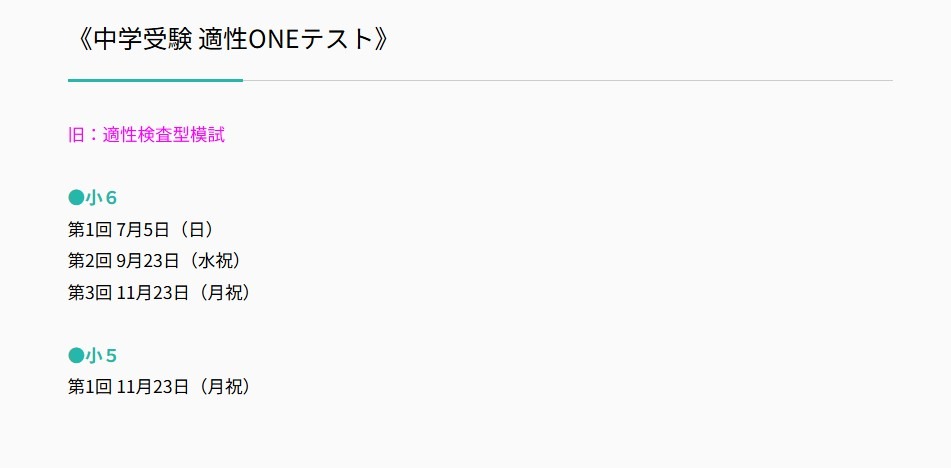This screenshot has height=468, width=951.
Task: Click the teal bullet beside 小６
Action: (76, 198)
